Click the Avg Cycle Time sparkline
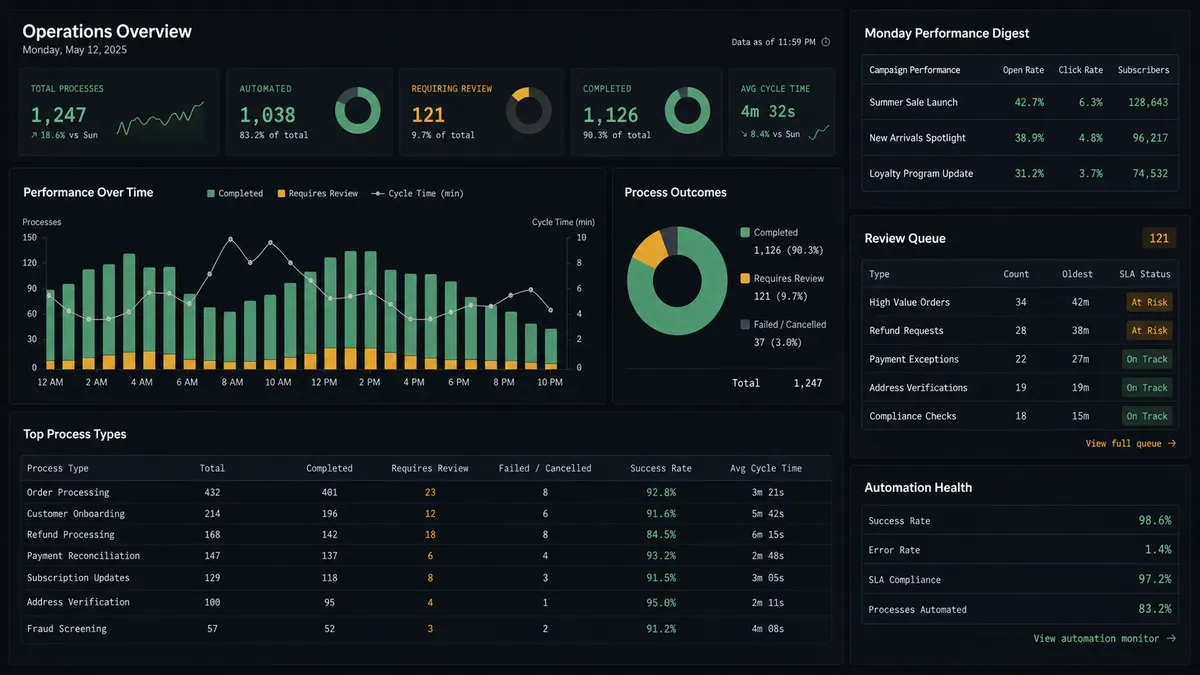The image size is (1200, 675). pos(819,132)
